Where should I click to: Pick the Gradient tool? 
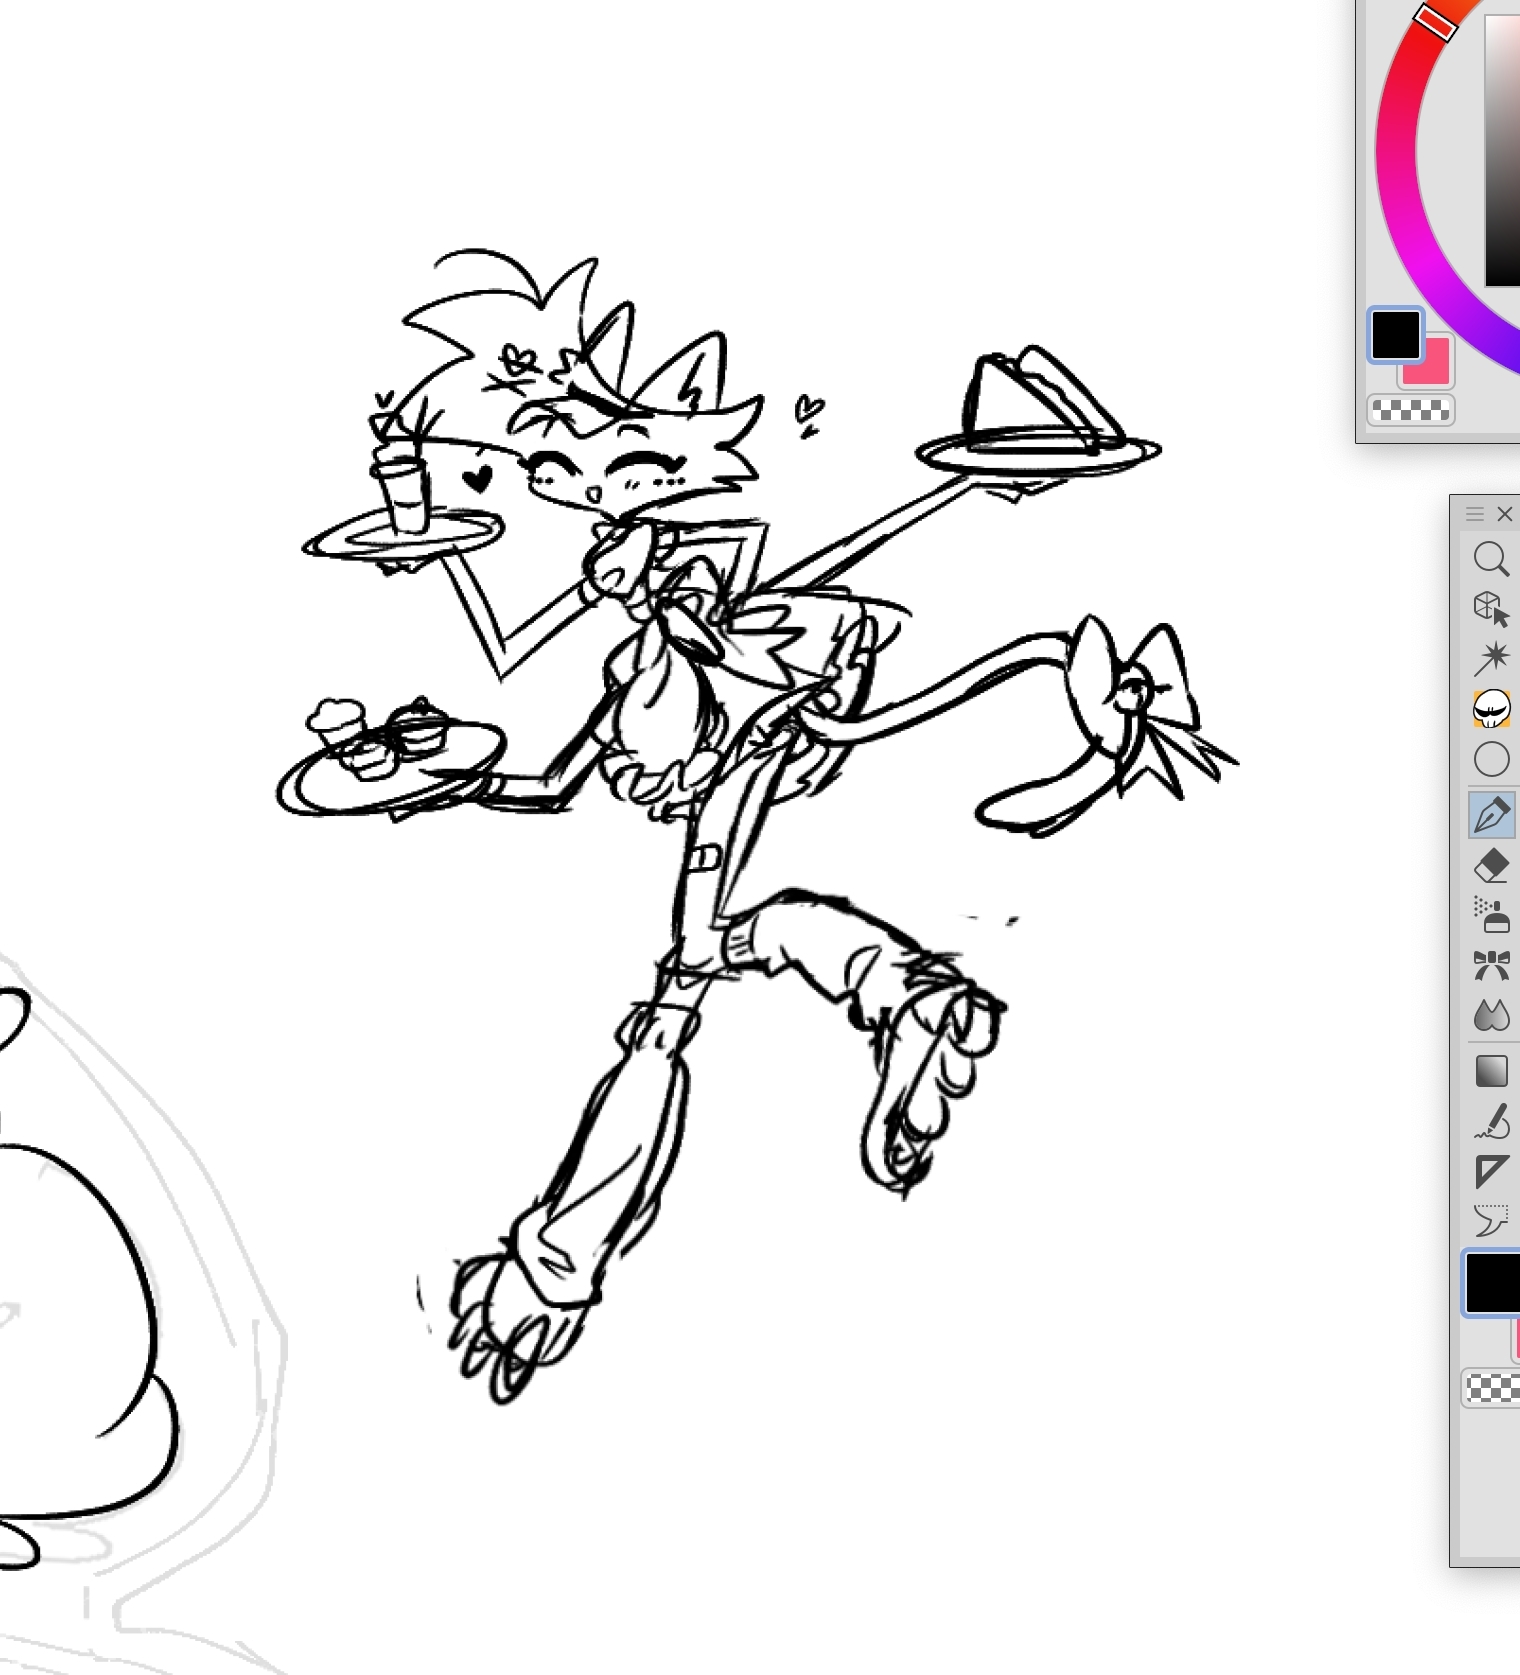(1491, 1071)
